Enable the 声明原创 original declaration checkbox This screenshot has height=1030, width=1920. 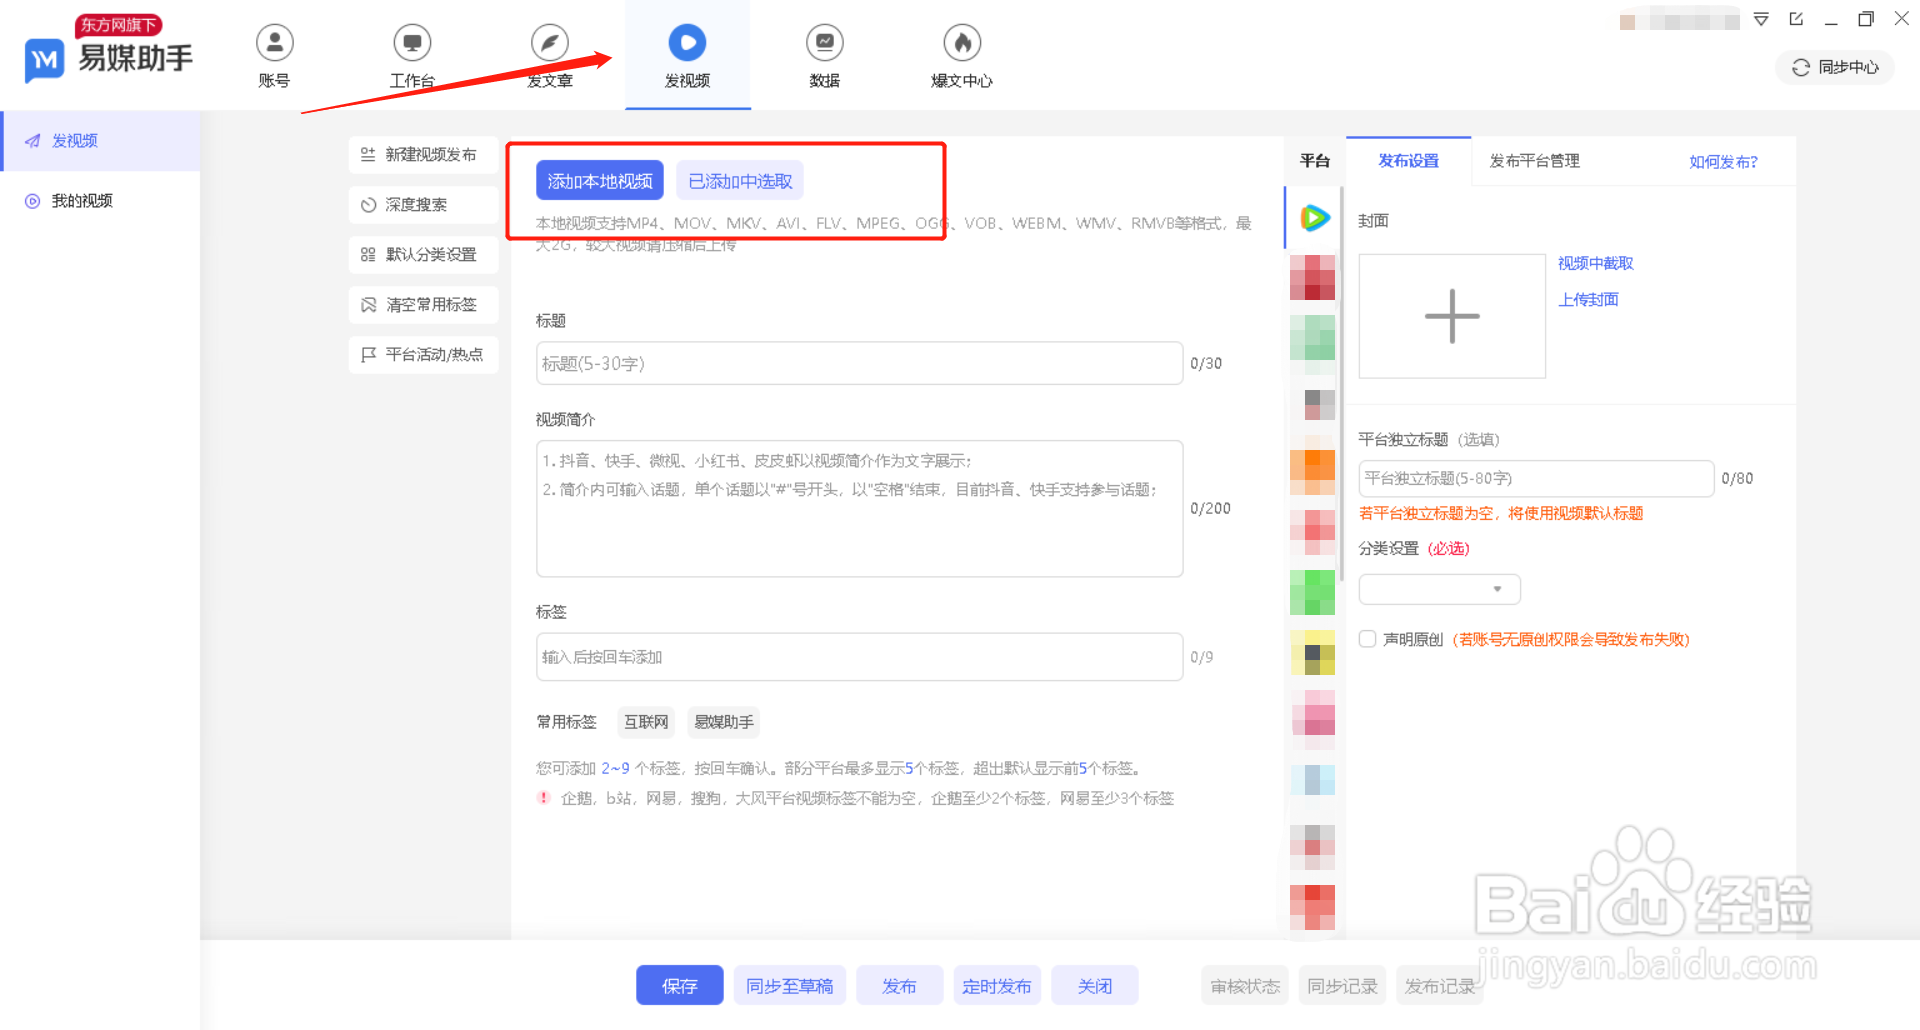click(x=1367, y=639)
